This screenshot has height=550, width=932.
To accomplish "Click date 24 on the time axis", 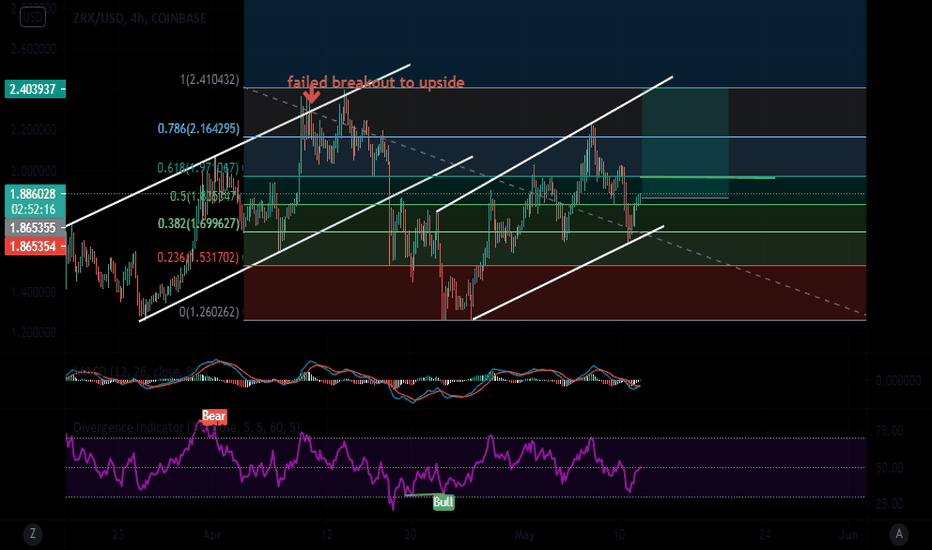I will click(765, 535).
